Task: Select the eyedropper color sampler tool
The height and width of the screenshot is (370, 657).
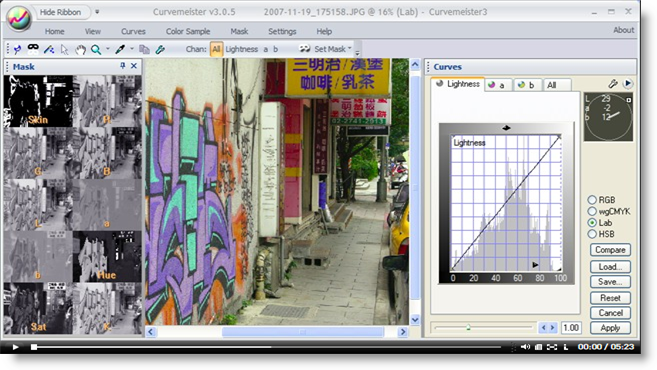Action: pos(120,49)
